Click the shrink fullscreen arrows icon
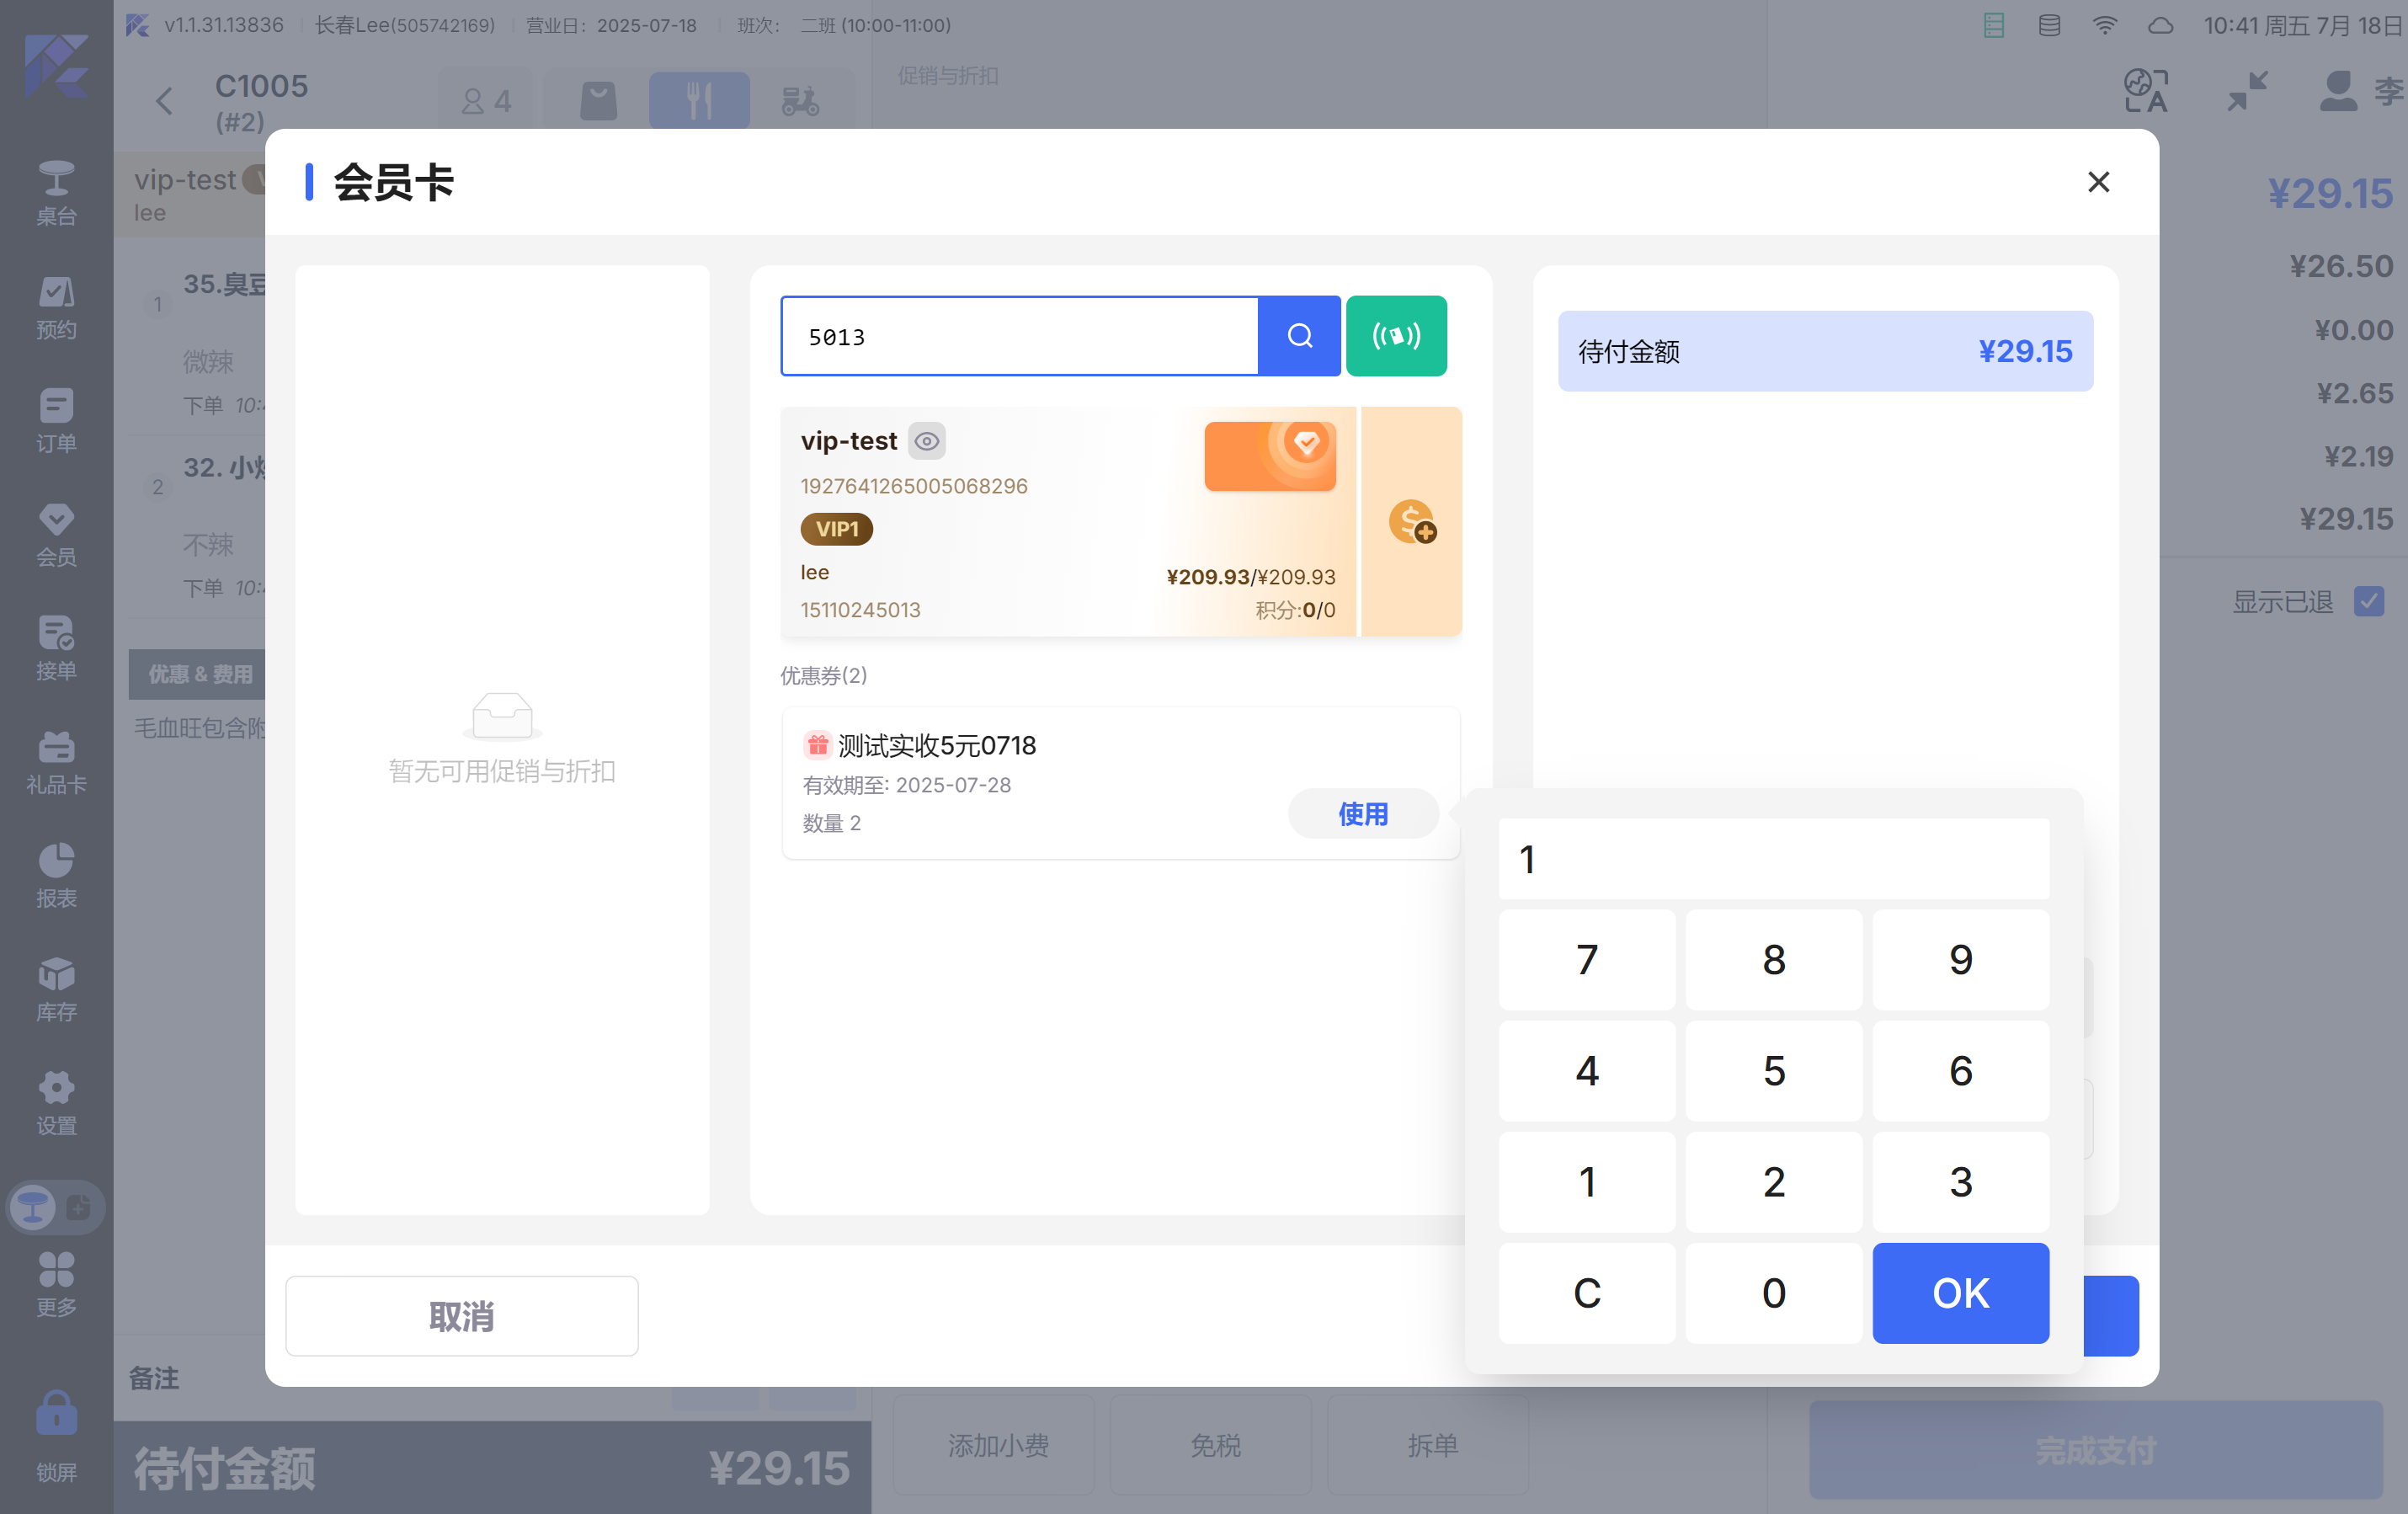The width and height of the screenshot is (2408, 1514). pos(2247,91)
